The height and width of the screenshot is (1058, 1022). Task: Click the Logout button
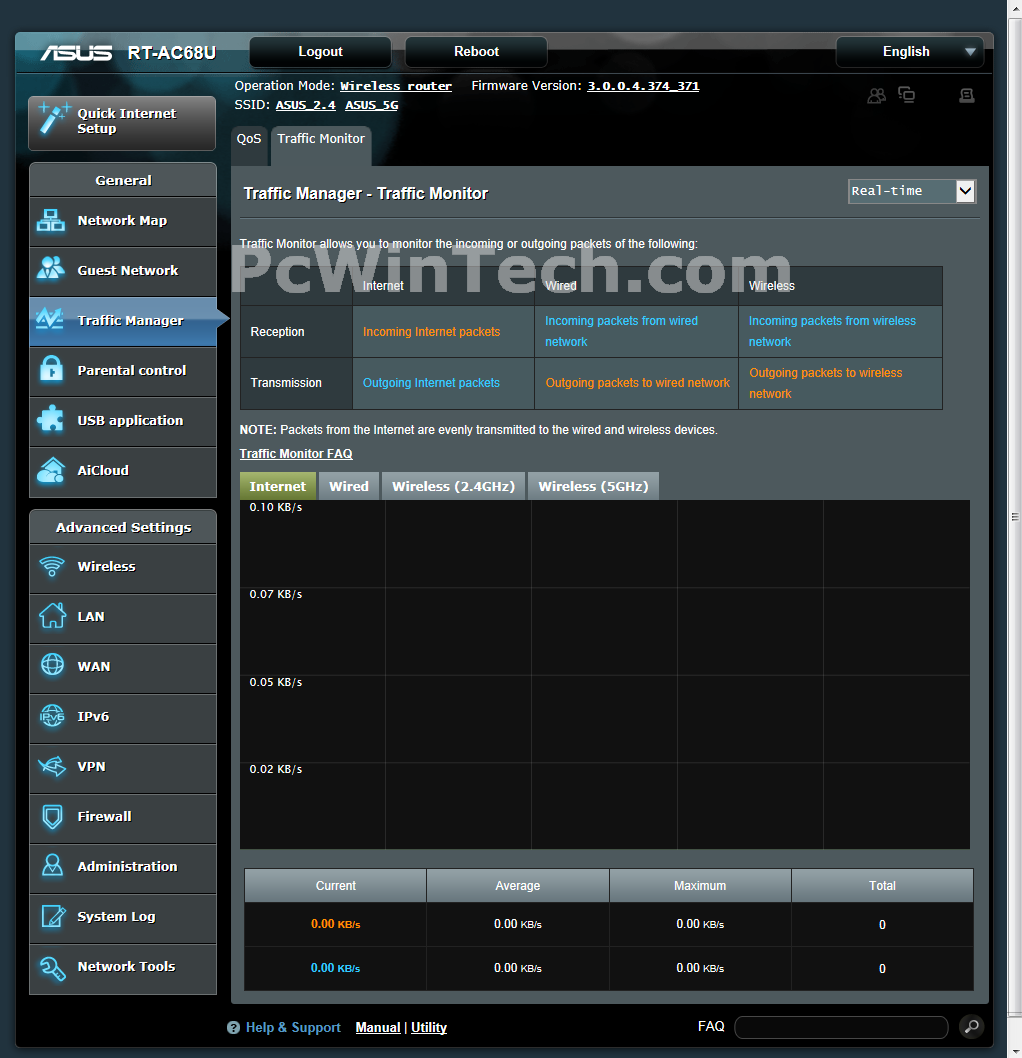coord(320,52)
